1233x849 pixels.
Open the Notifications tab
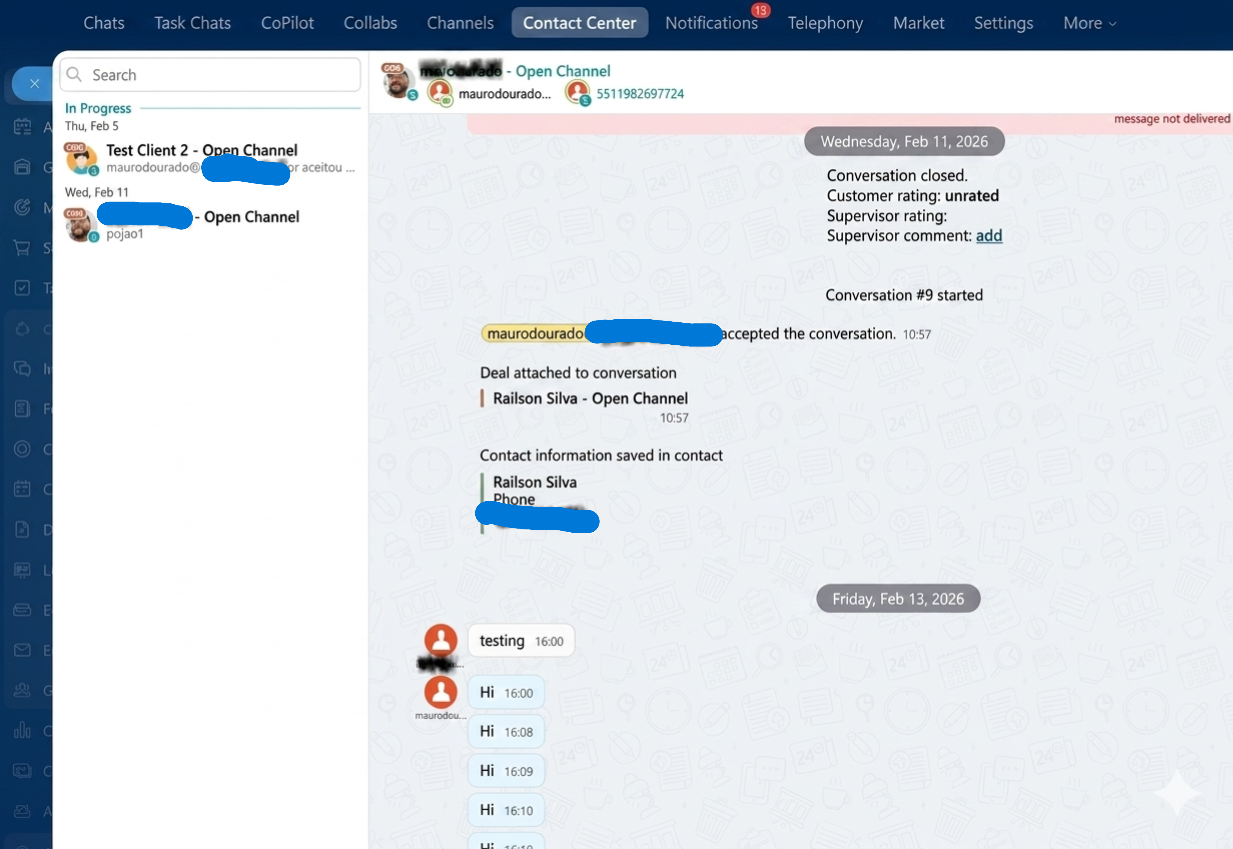click(711, 23)
